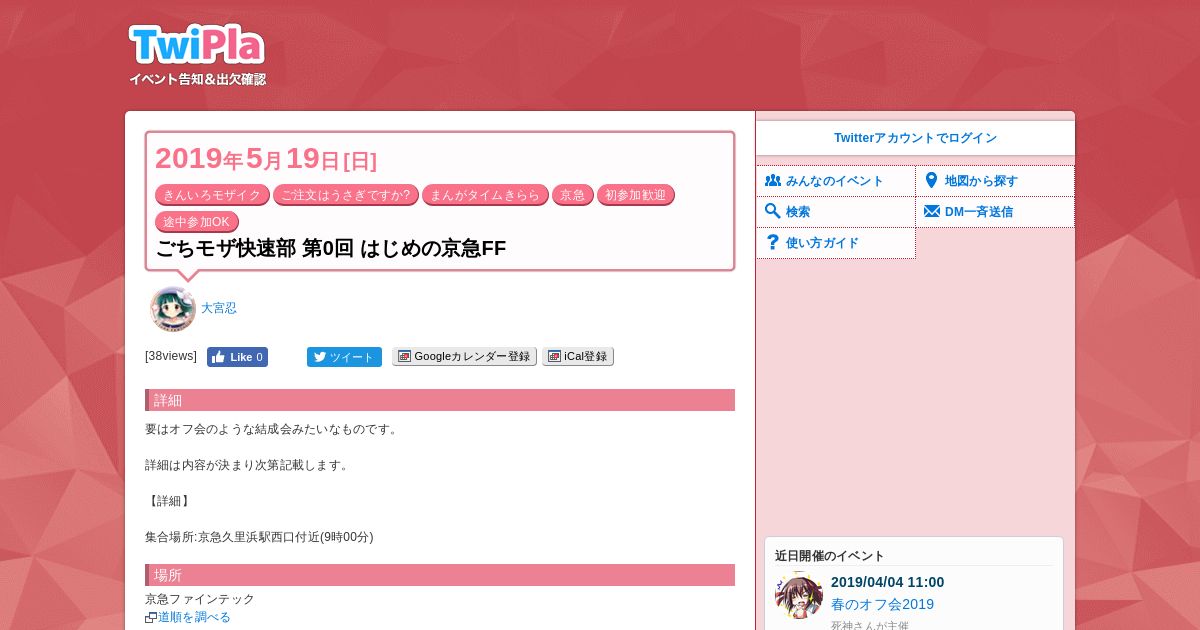Select the 詳細 section header
Viewport: 1200px width, 630px height.
click(x=440, y=400)
